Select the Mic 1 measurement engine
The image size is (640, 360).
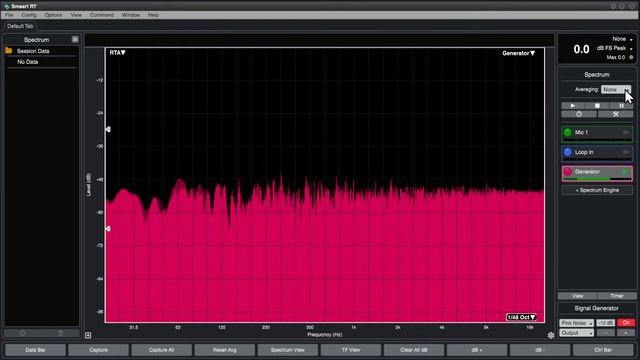[597, 133]
